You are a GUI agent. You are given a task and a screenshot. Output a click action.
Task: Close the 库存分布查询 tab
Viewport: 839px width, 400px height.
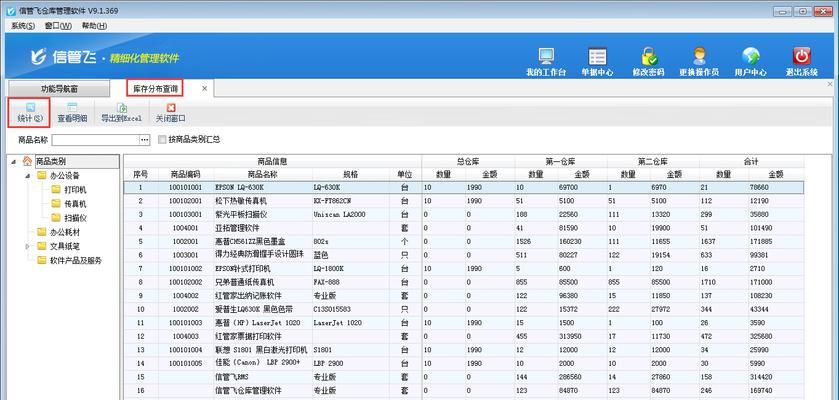tap(204, 88)
